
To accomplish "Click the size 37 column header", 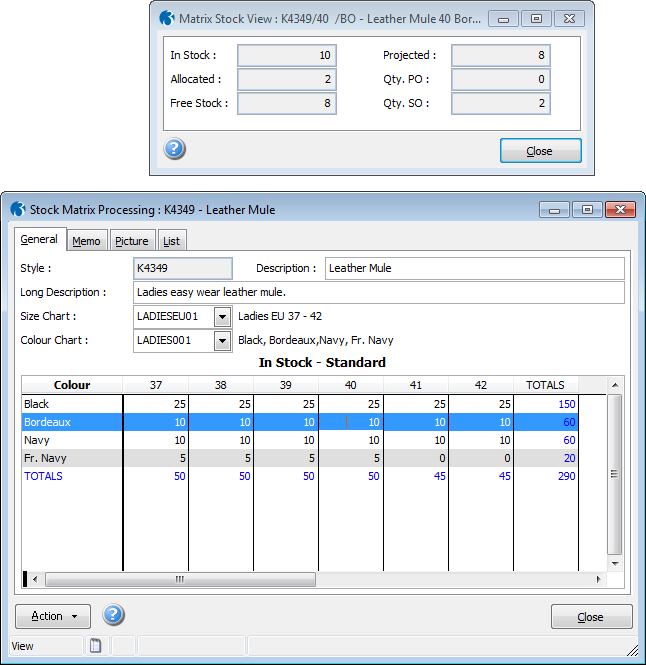I will tap(156, 385).
